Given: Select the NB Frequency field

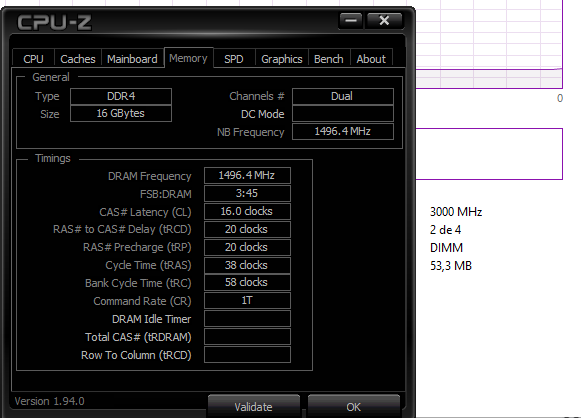Looking at the screenshot, I should (x=343, y=131).
